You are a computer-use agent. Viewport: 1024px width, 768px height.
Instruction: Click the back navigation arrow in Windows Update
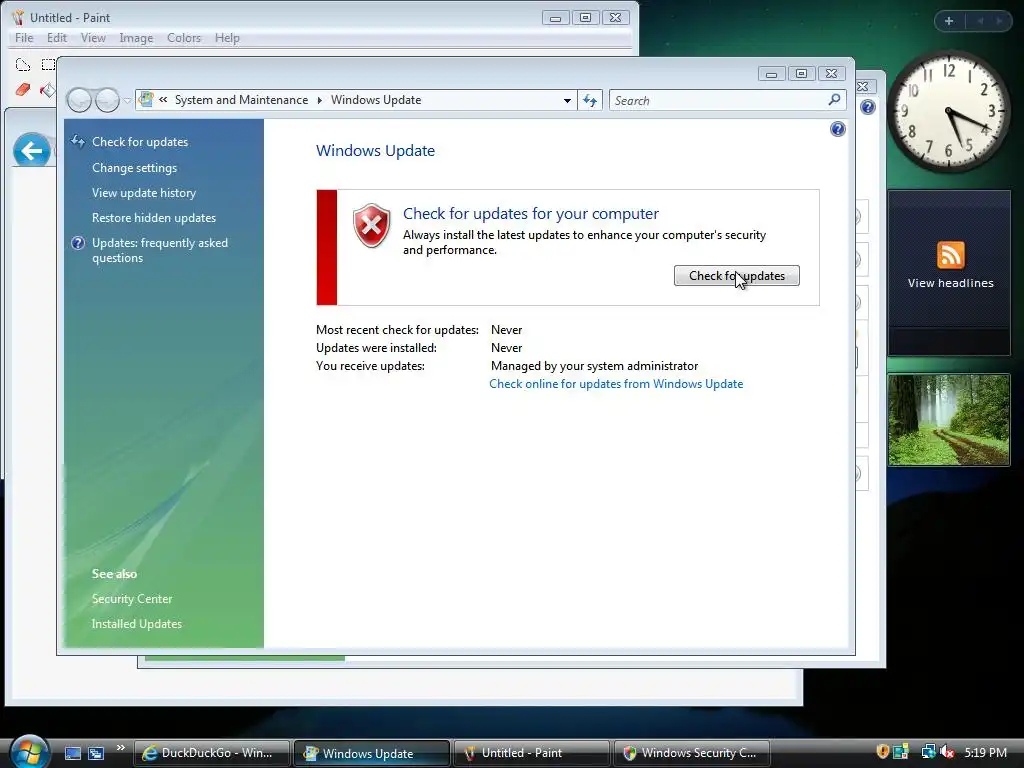80,100
